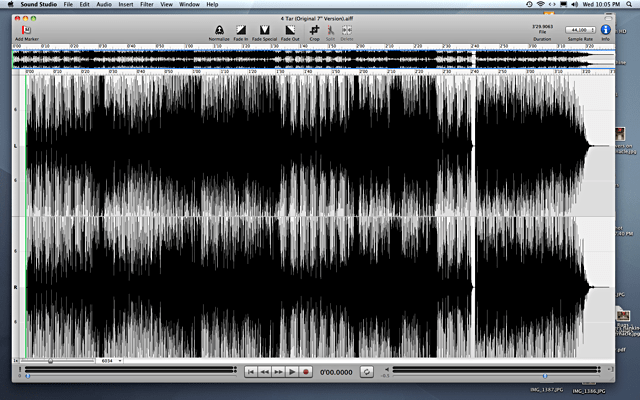Click the horizontal zoom slider
The image size is (640, 400).
pos(50,360)
